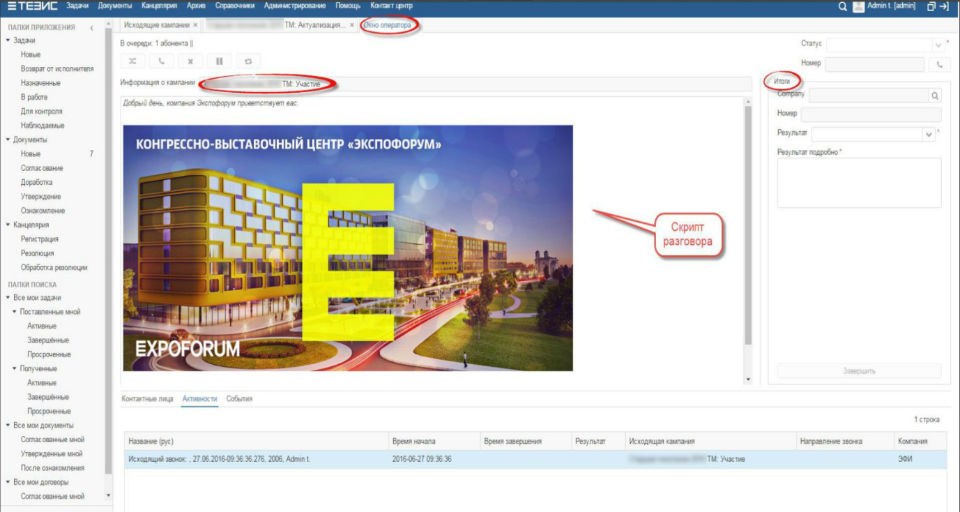
Task: Collapse the Все мои документы folder
Action: click(x=8, y=425)
